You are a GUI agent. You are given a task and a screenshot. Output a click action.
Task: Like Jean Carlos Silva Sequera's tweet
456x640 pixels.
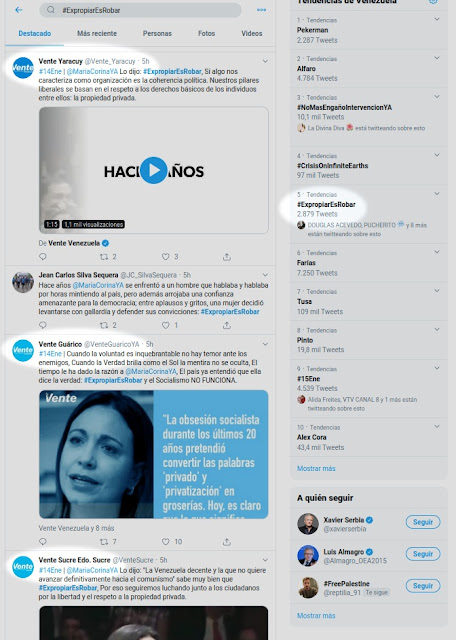165,325
